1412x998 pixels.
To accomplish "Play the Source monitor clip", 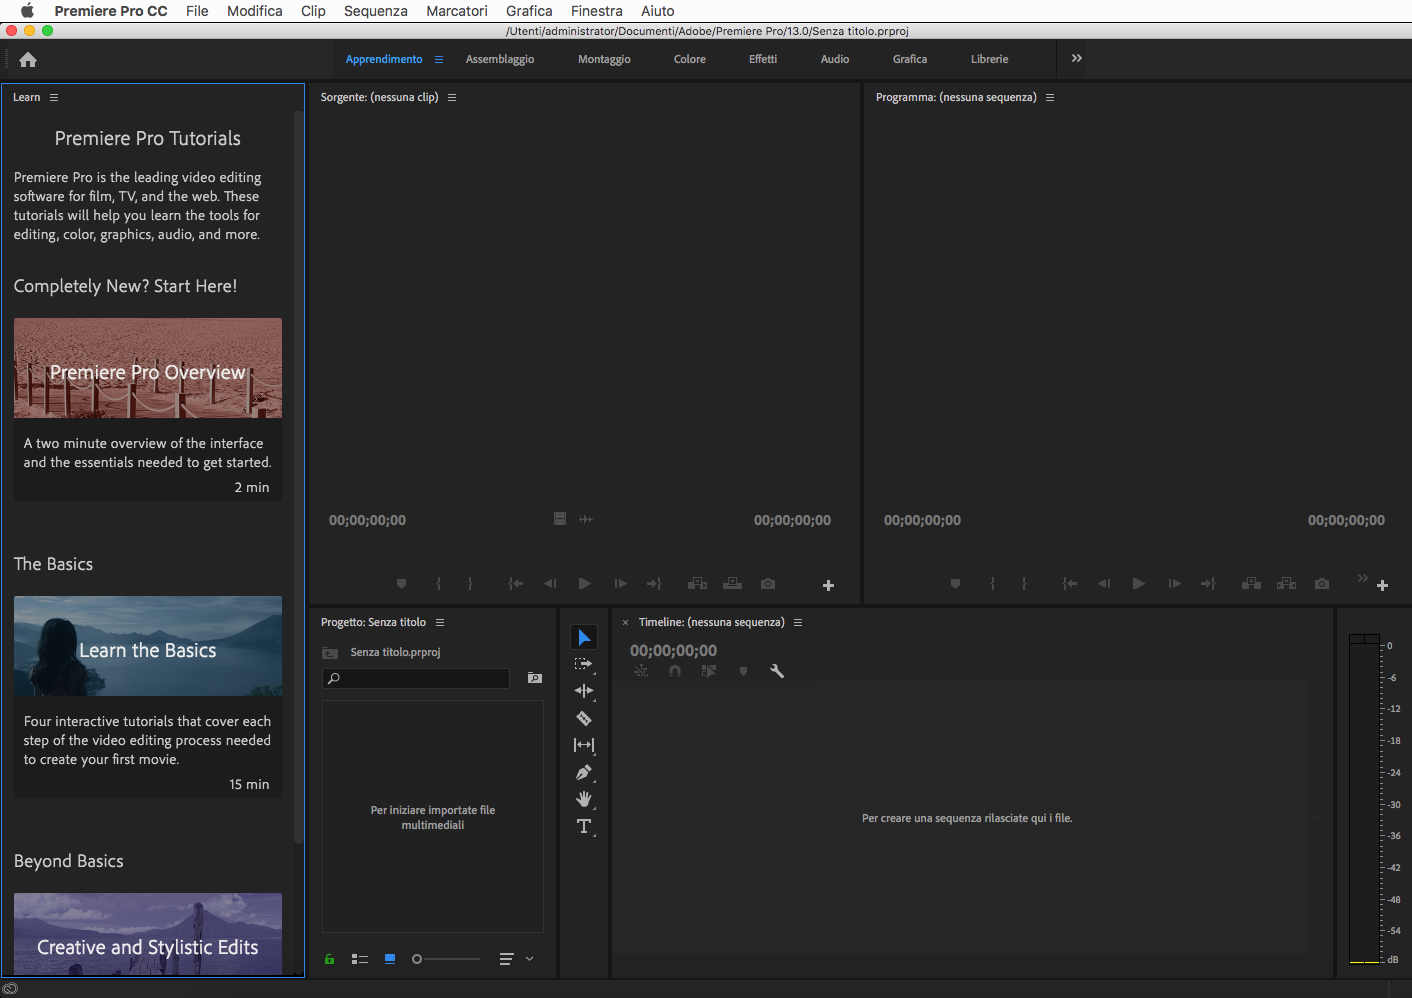I will [x=584, y=583].
